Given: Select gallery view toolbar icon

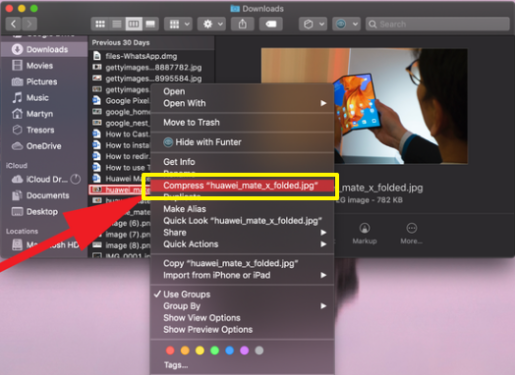Looking at the screenshot, I should pyautogui.click(x=150, y=24).
